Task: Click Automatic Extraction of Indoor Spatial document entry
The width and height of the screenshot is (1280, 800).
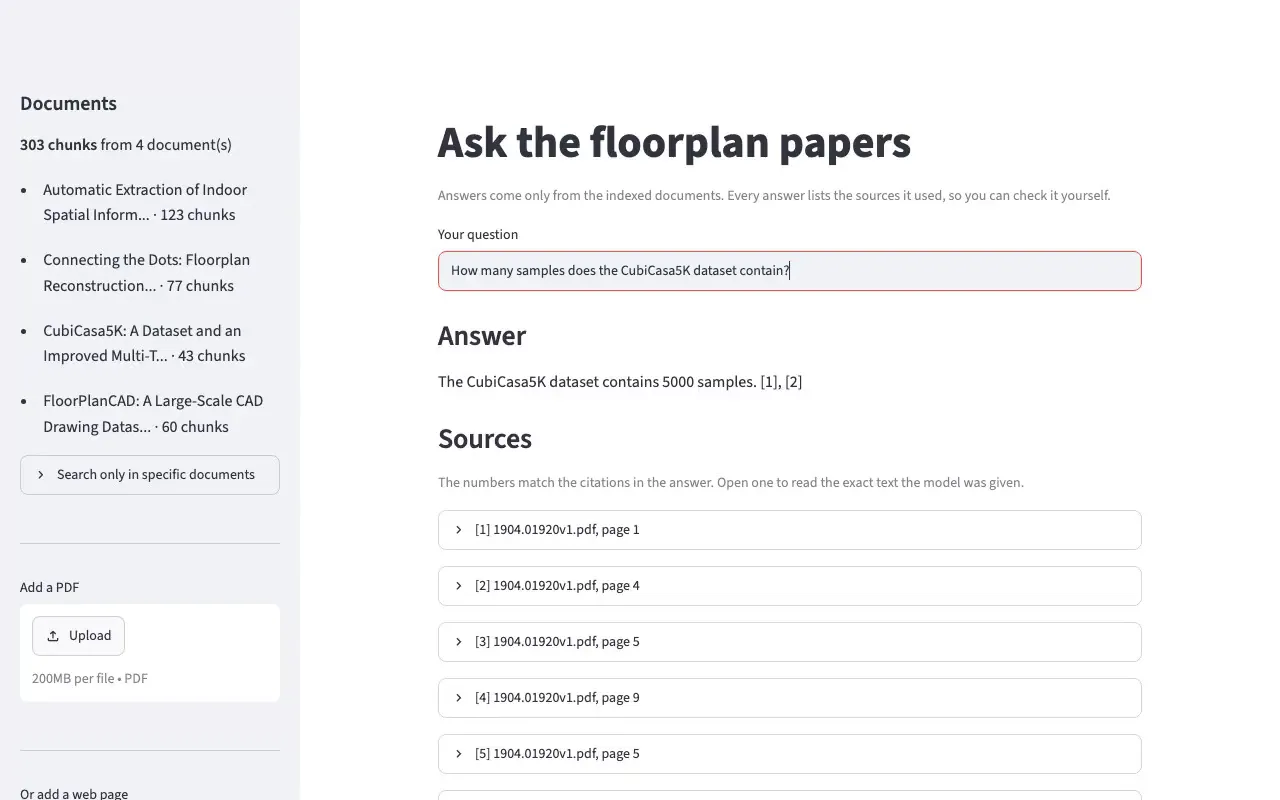Action: pyautogui.click(x=145, y=202)
